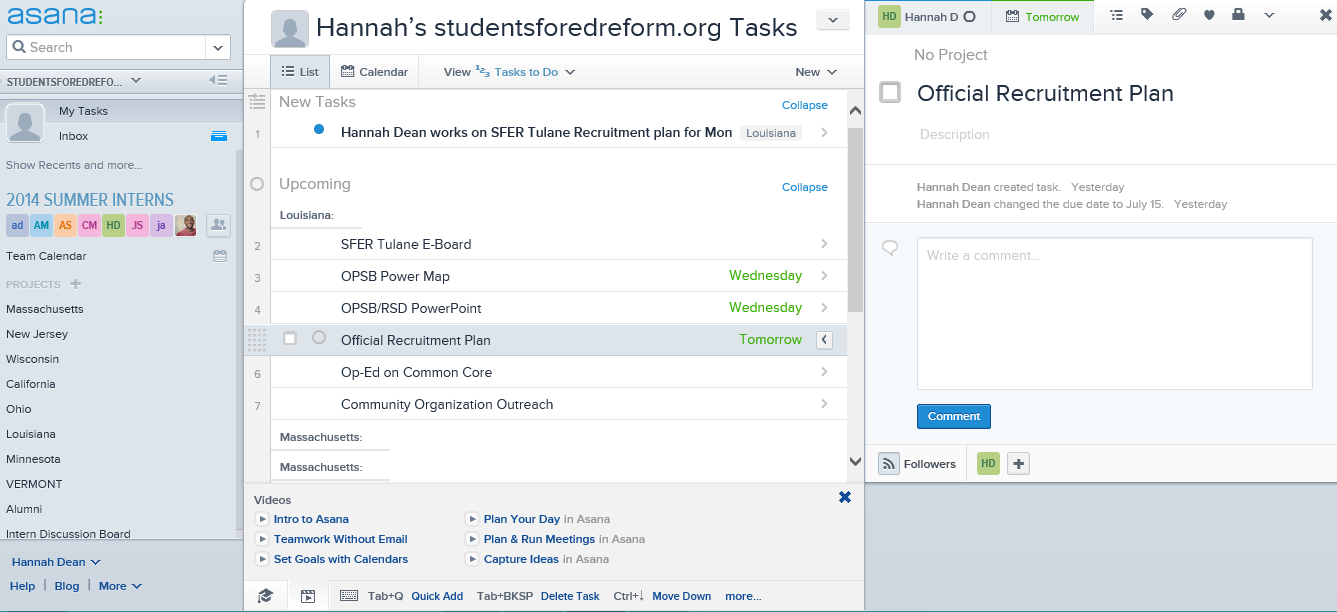1337x612 pixels.
Task: Open the Plan Your Day video
Action: coord(522,519)
